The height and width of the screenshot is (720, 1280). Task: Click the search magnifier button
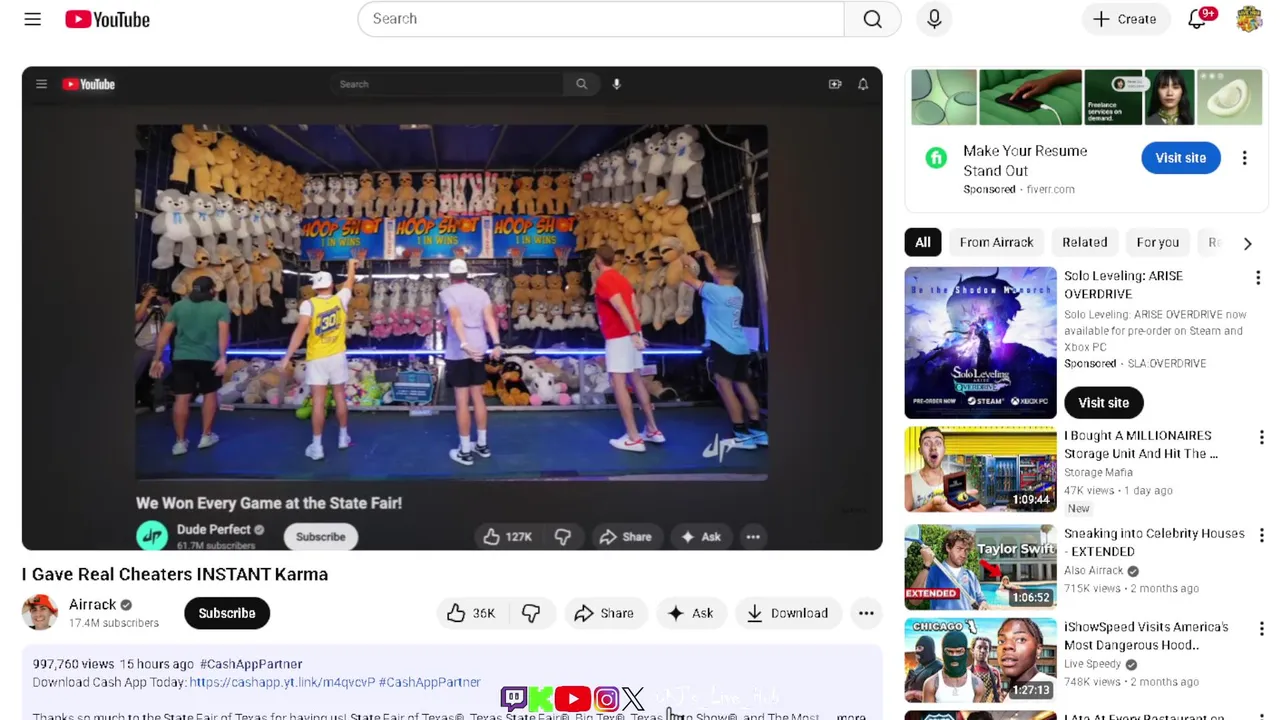coord(873,19)
